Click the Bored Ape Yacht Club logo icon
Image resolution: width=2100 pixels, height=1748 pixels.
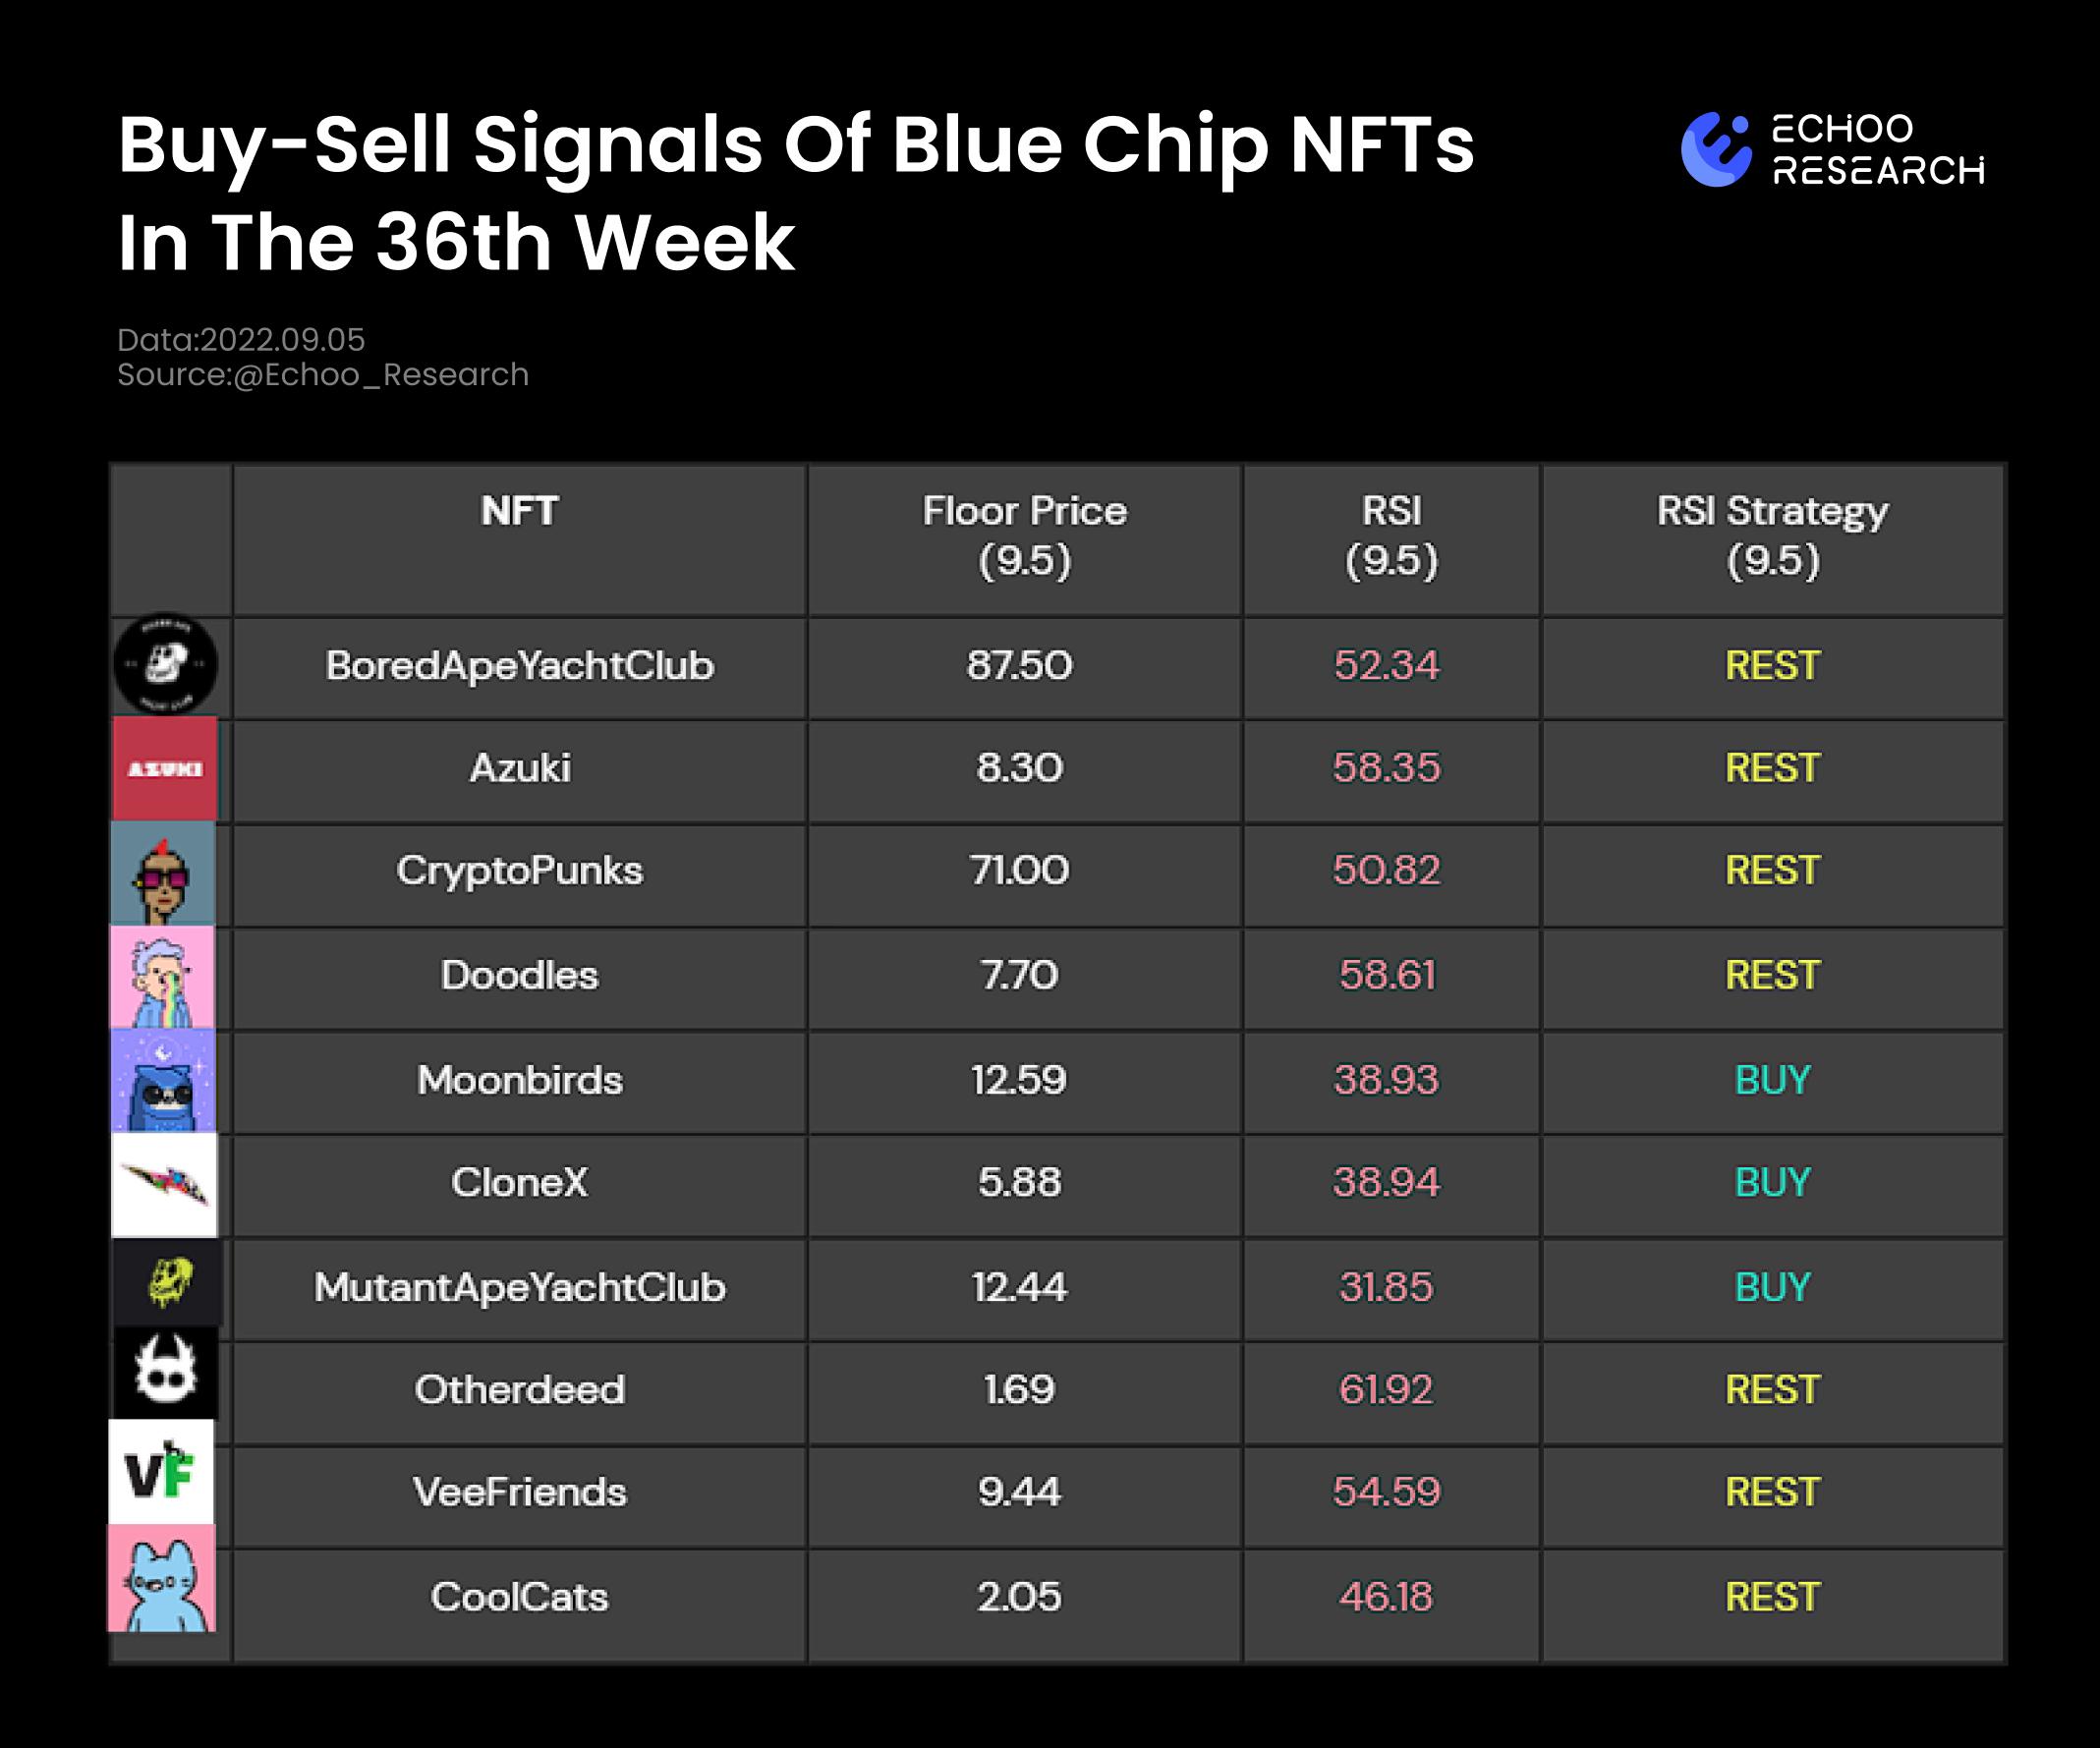tap(165, 664)
